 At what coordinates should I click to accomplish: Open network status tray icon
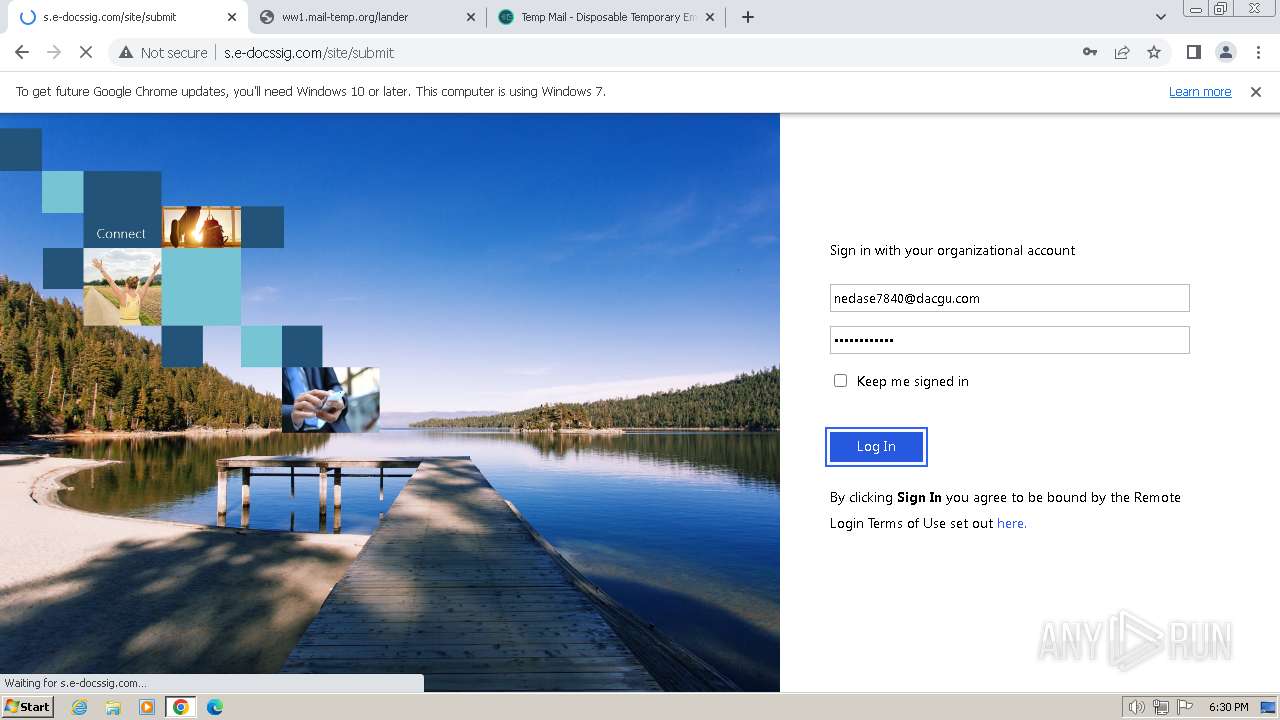coord(1161,707)
